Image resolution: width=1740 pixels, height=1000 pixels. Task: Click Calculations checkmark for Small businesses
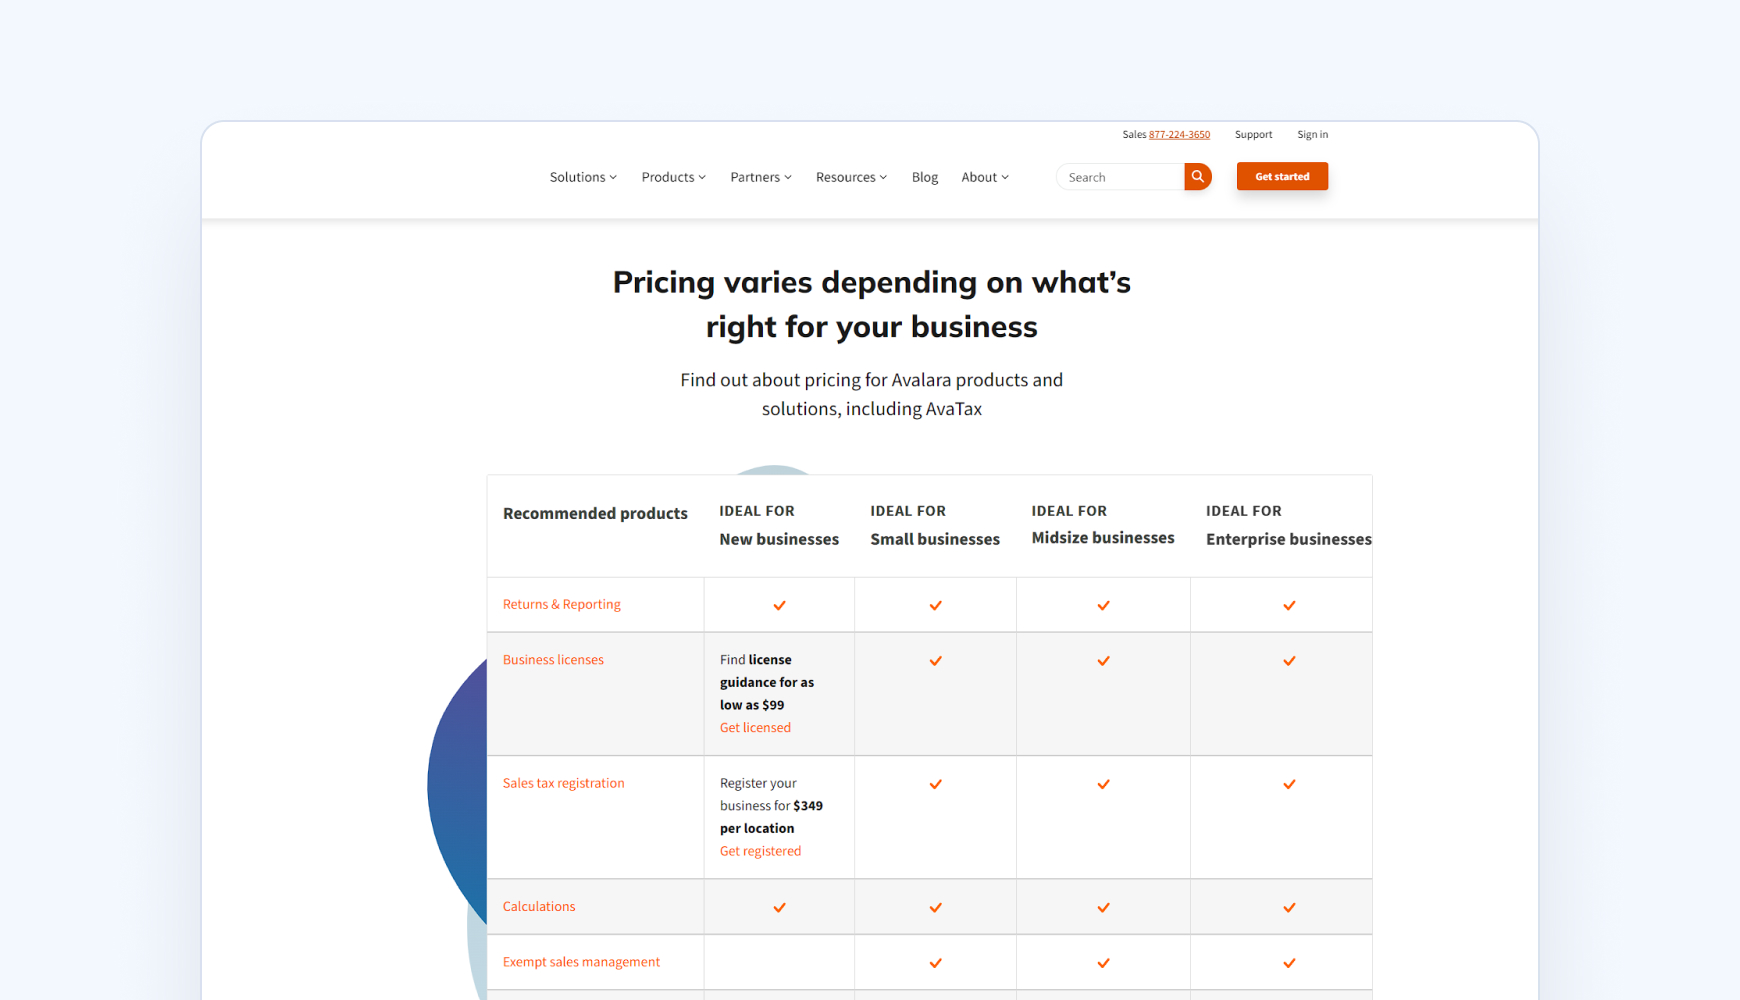[x=935, y=907]
